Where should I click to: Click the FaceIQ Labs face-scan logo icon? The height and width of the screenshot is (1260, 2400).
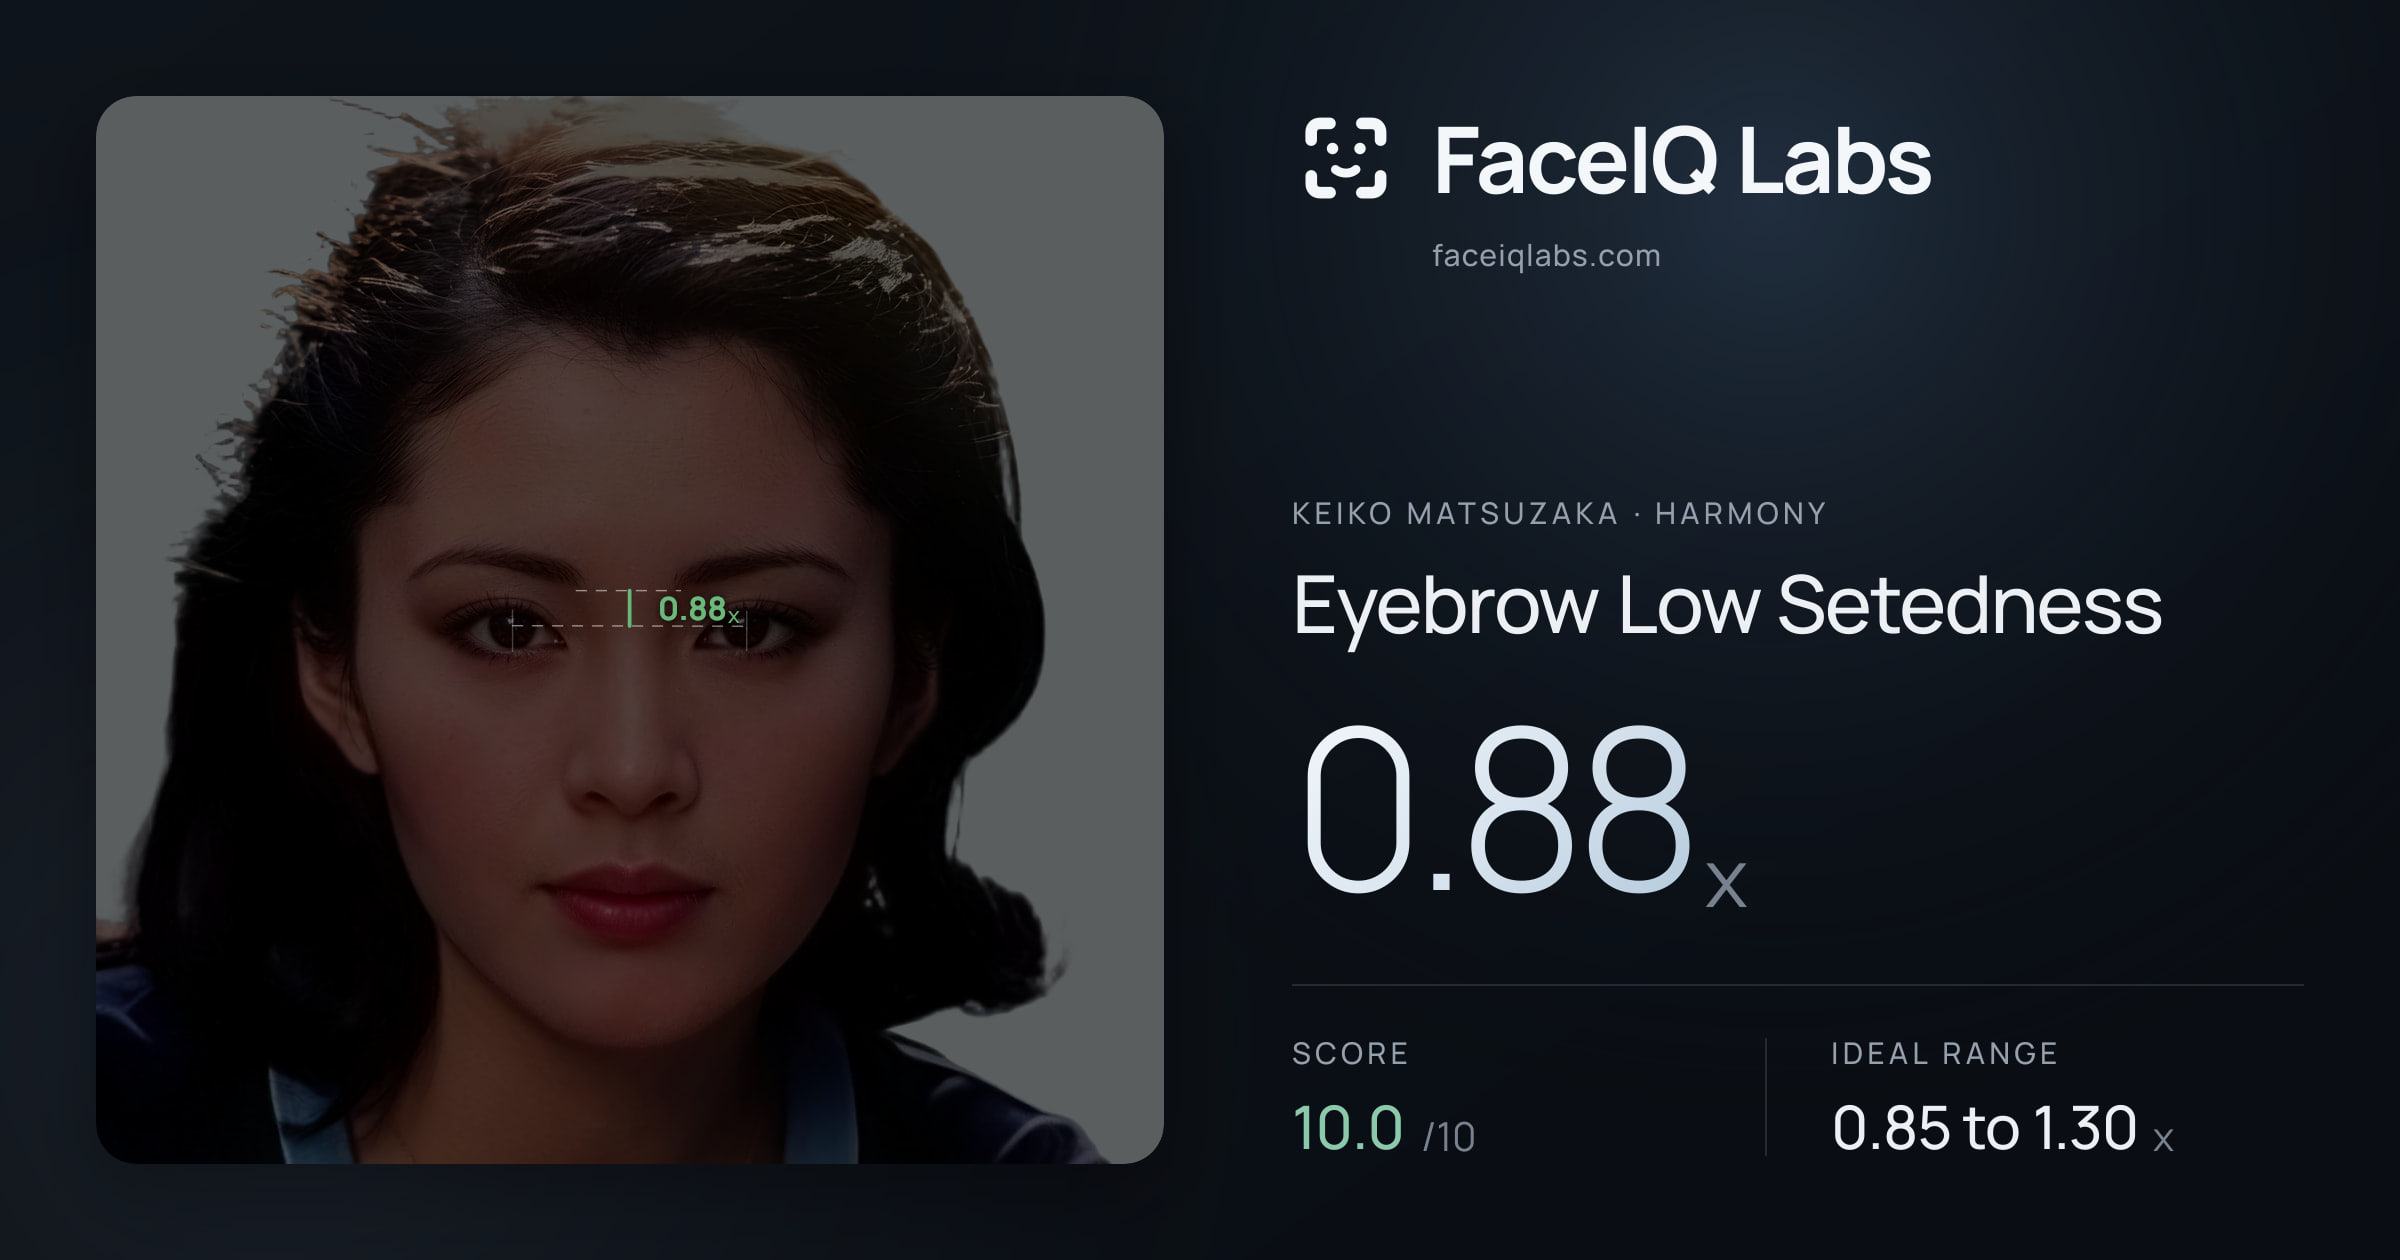[1345, 158]
